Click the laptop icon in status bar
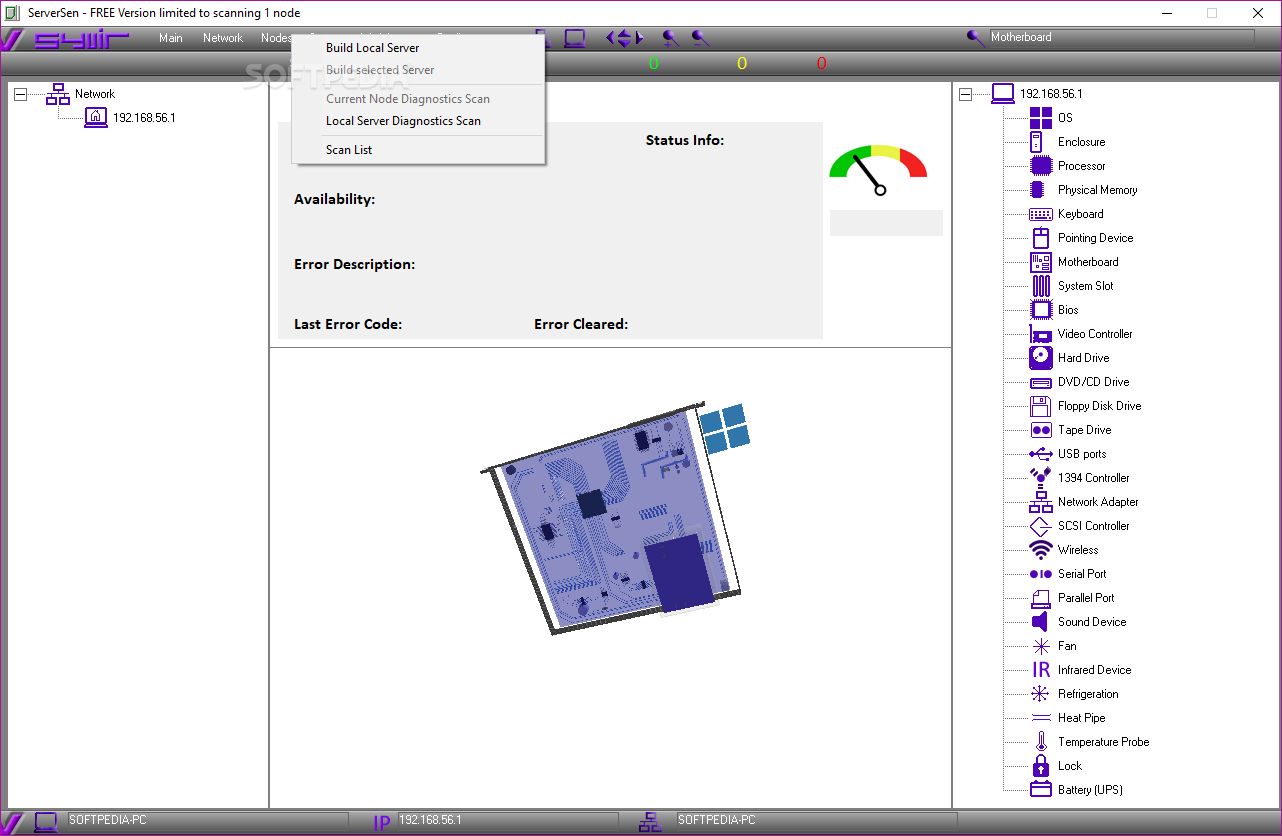This screenshot has height=836, width=1282. pos(46,822)
